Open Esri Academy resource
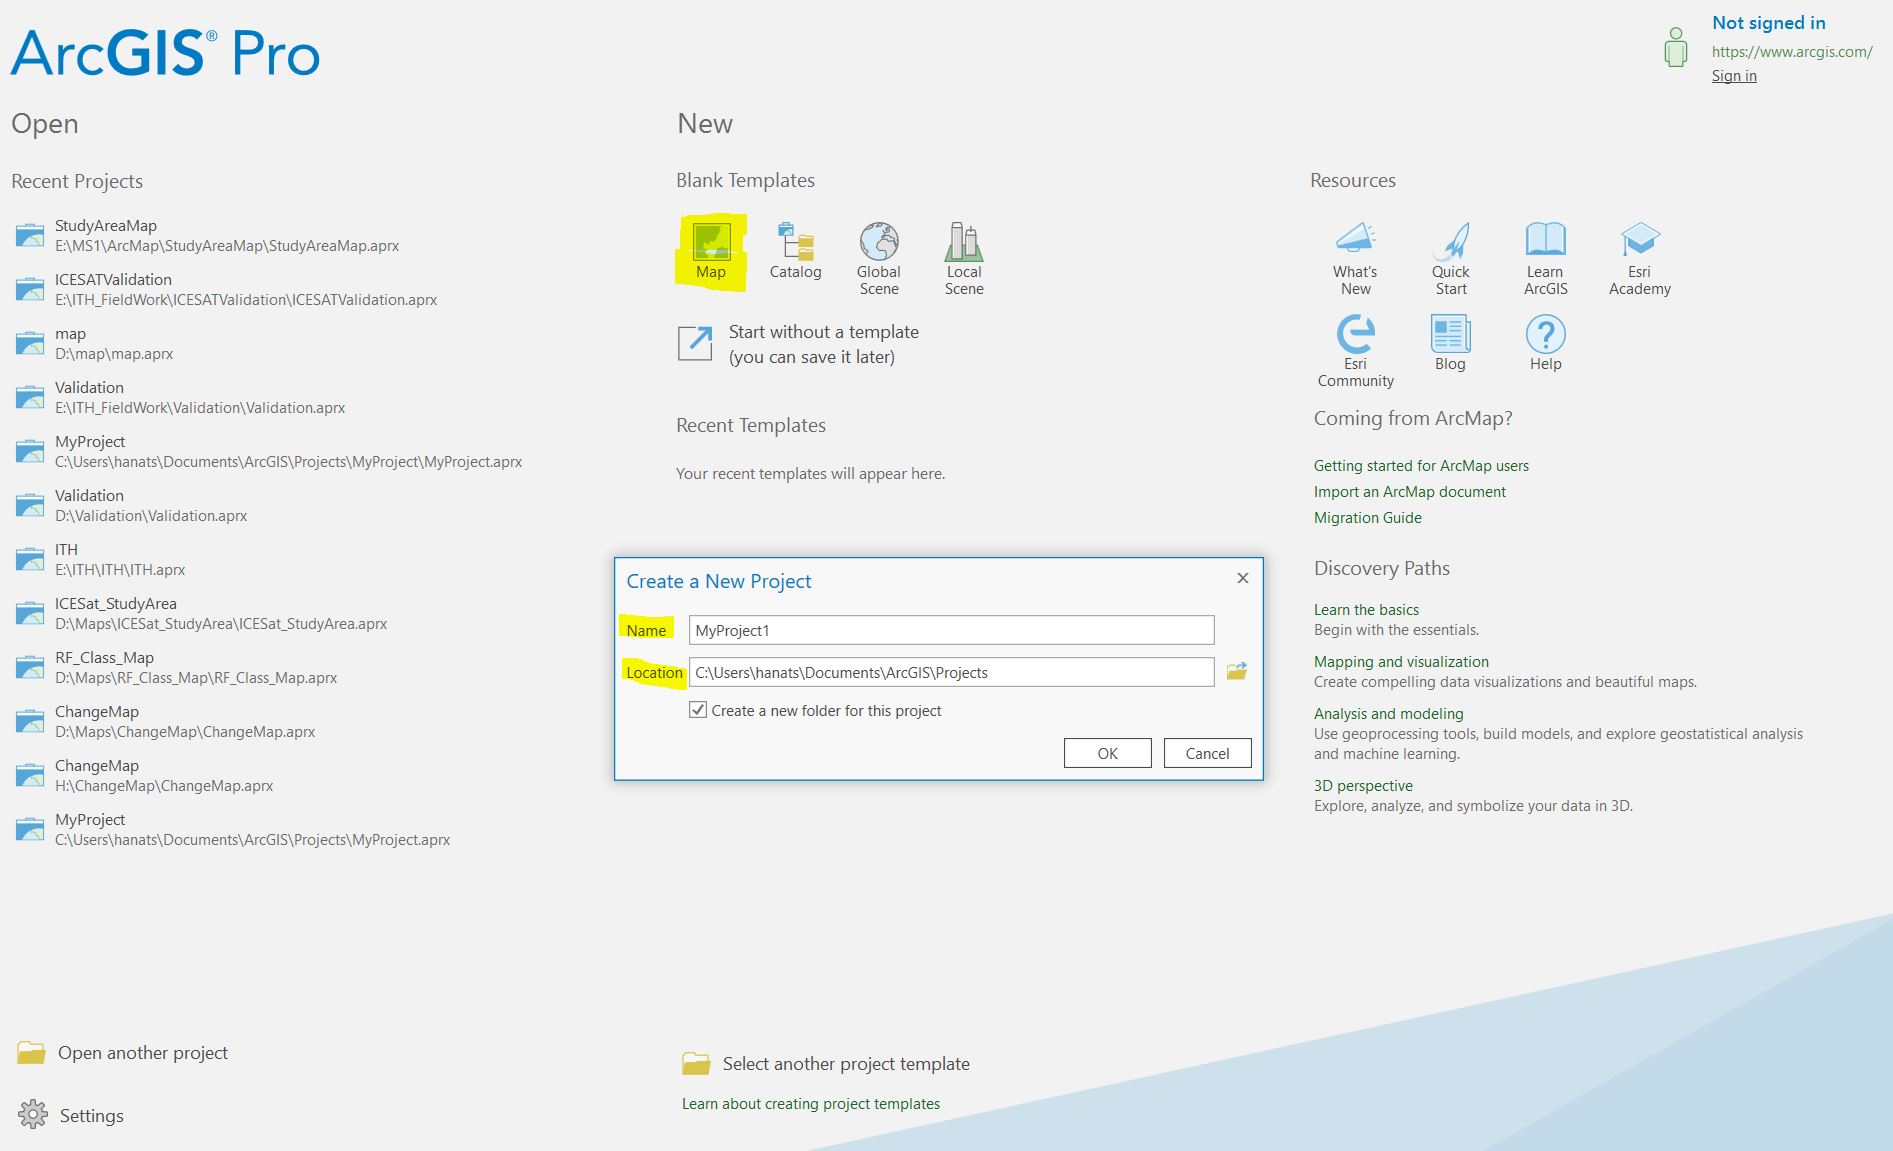The height and width of the screenshot is (1151, 1893). (x=1639, y=240)
